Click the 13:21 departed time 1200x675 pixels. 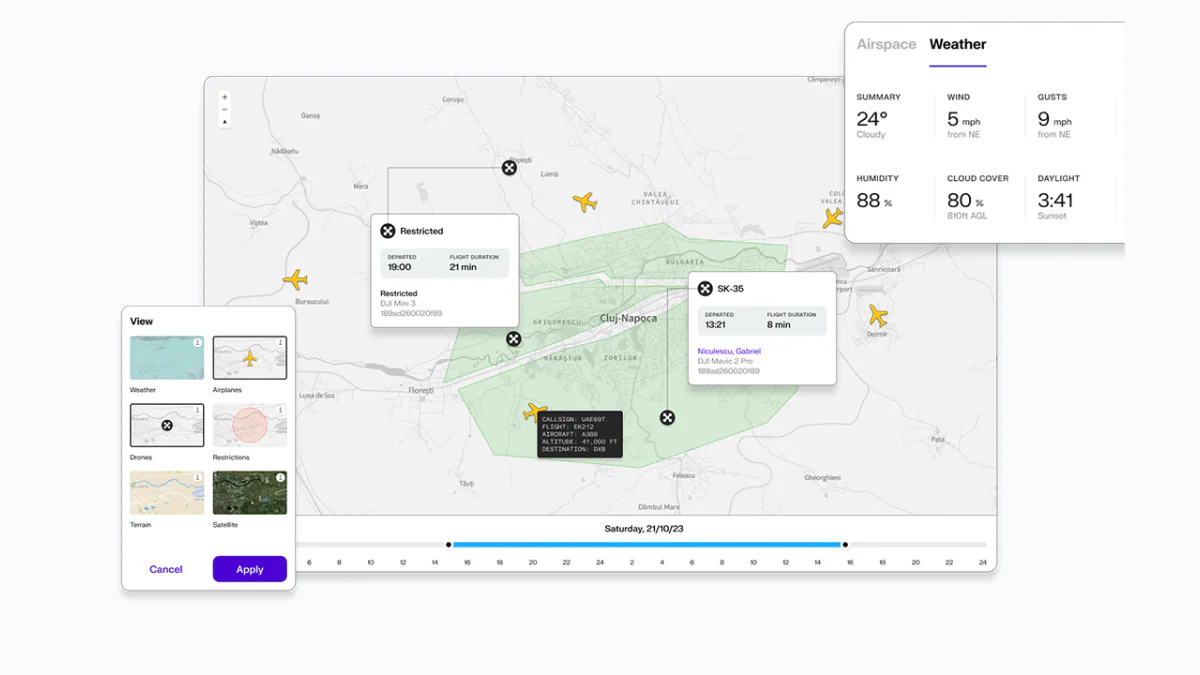(716, 324)
